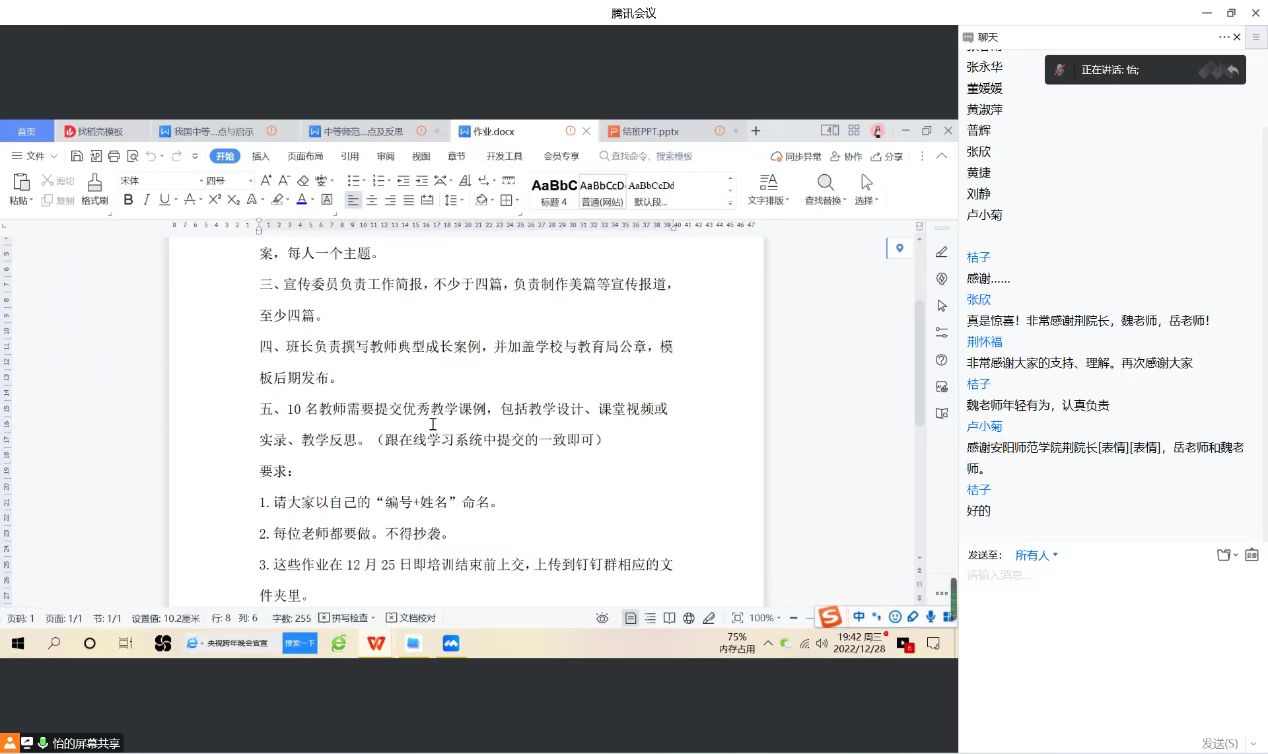Click the 分享 (Share) button
Viewport: 1268px width, 754px height.
887,157
